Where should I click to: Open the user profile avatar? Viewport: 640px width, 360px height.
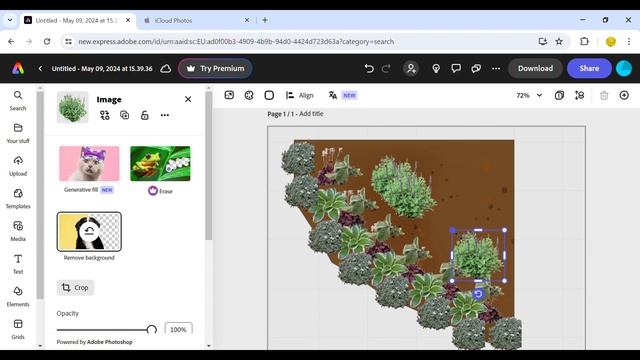point(624,69)
